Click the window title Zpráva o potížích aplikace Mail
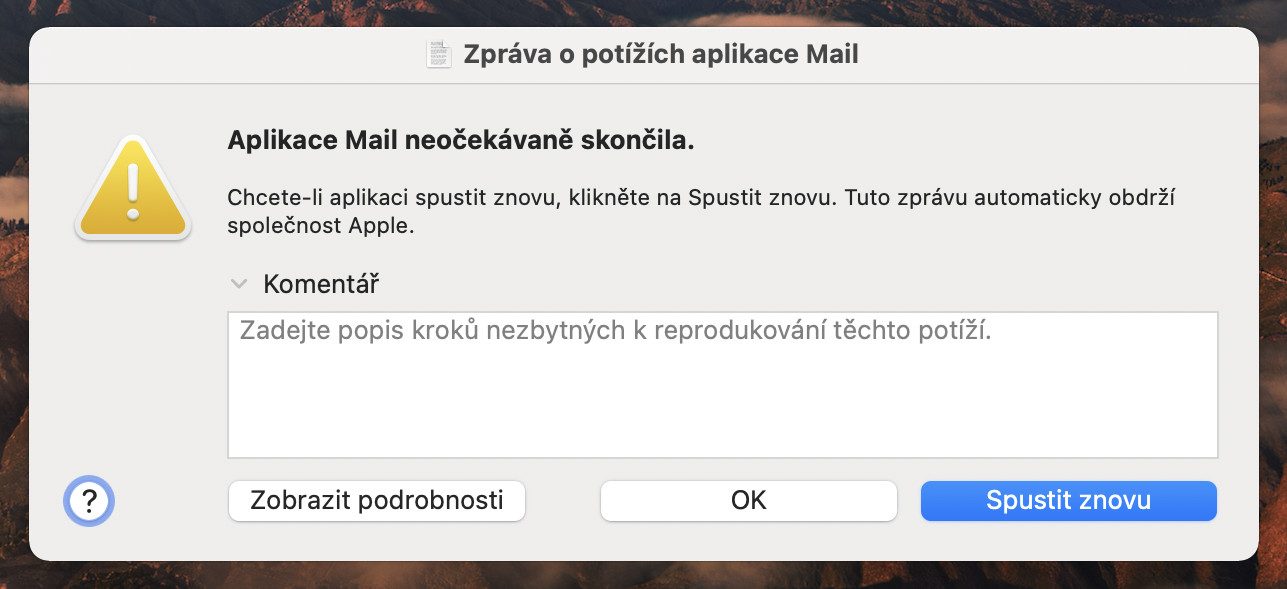 [661, 54]
